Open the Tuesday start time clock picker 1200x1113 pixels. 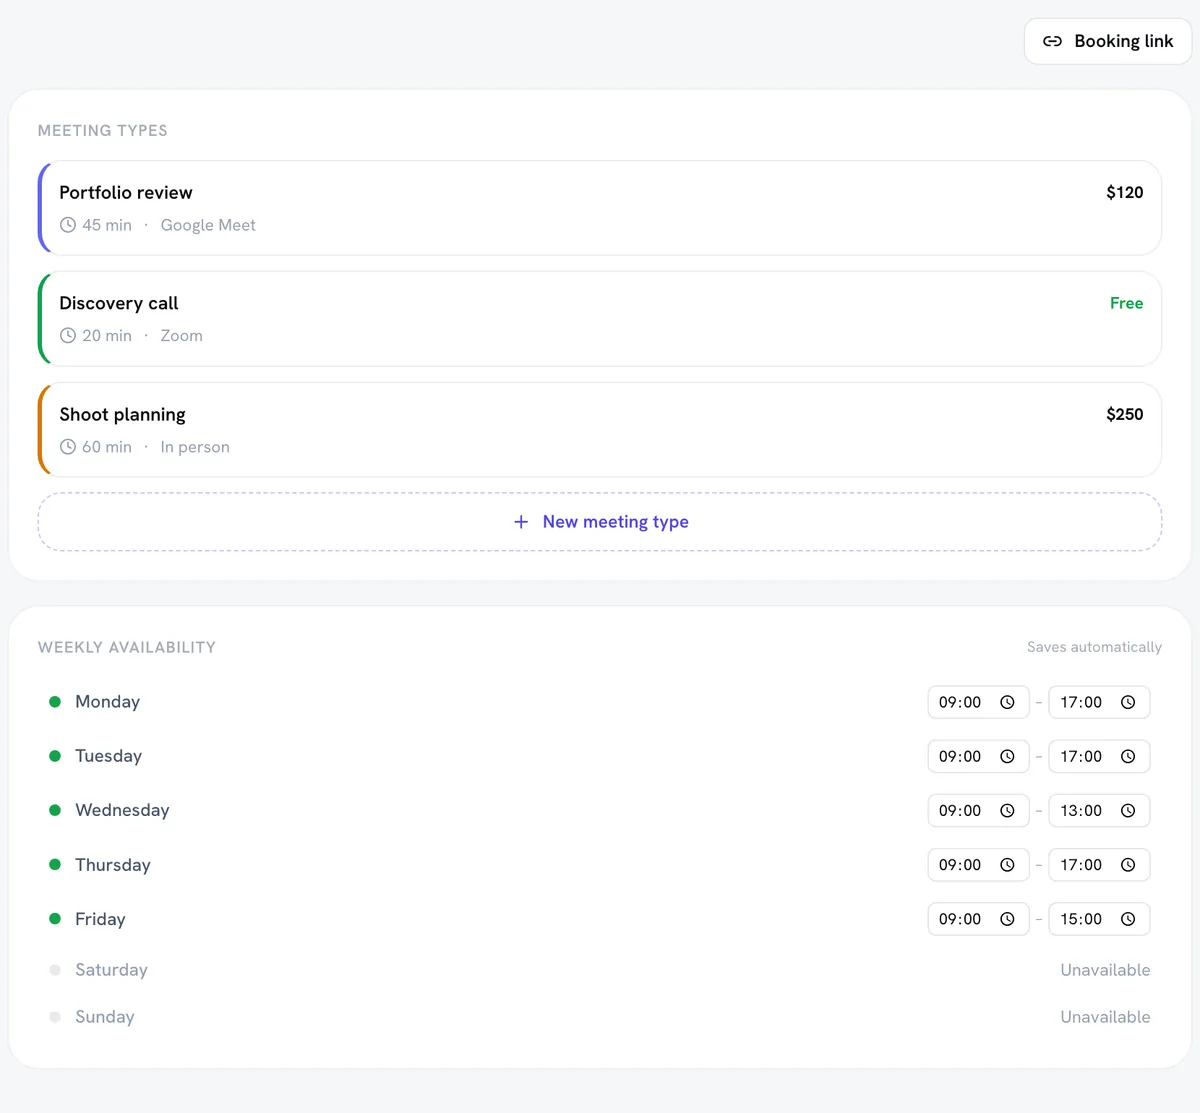pyautogui.click(x=1007, y=756)
